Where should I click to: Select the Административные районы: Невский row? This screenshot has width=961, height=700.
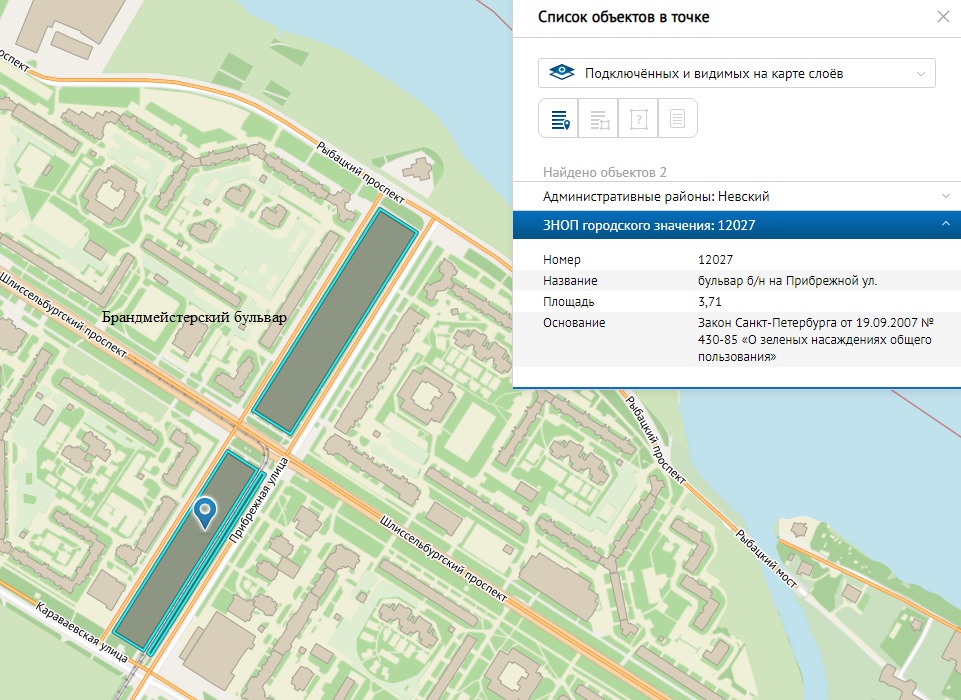click(656, 196)
